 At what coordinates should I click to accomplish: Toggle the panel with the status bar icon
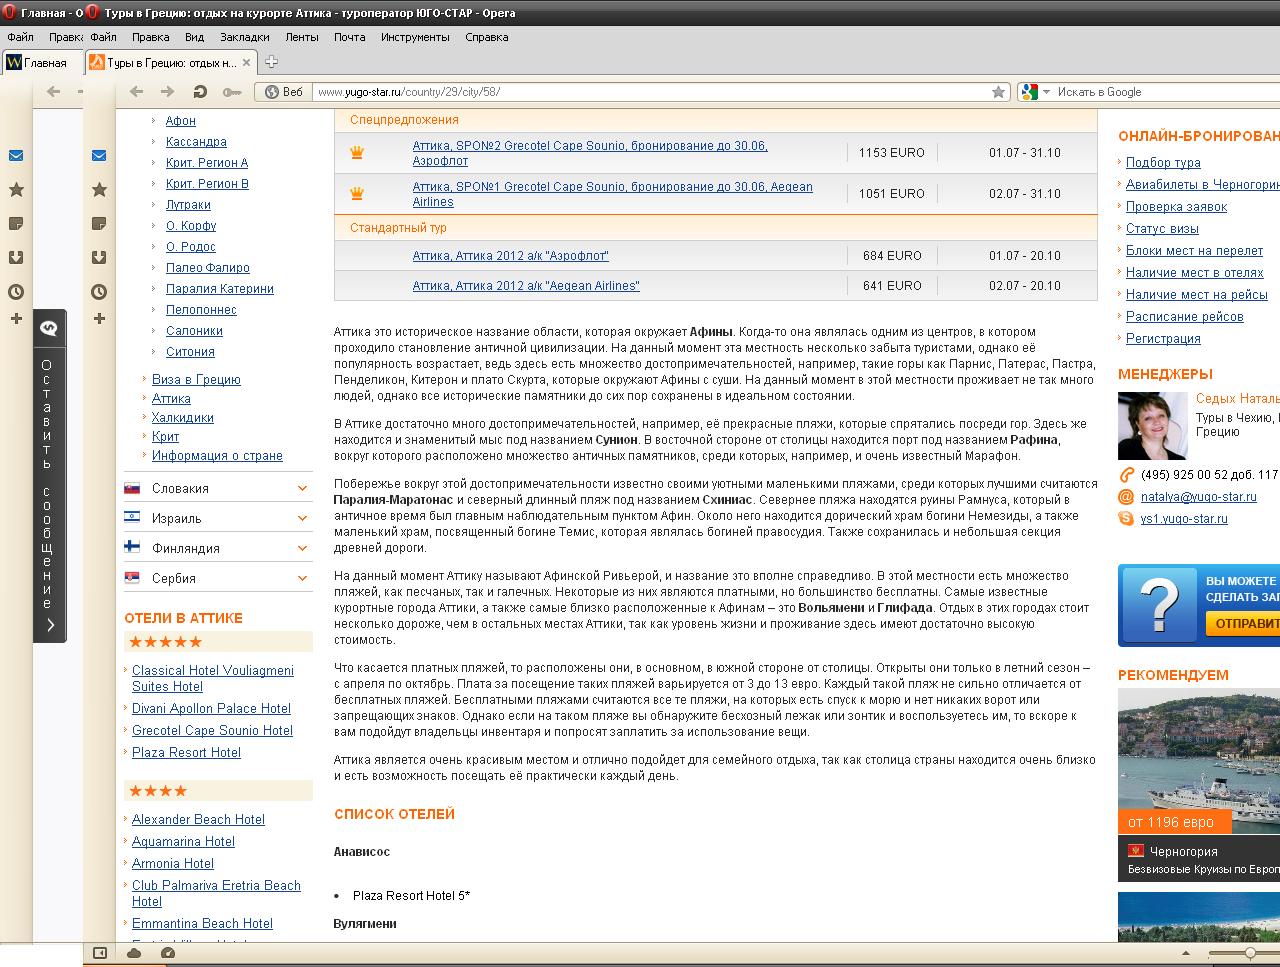pos(100,953)
